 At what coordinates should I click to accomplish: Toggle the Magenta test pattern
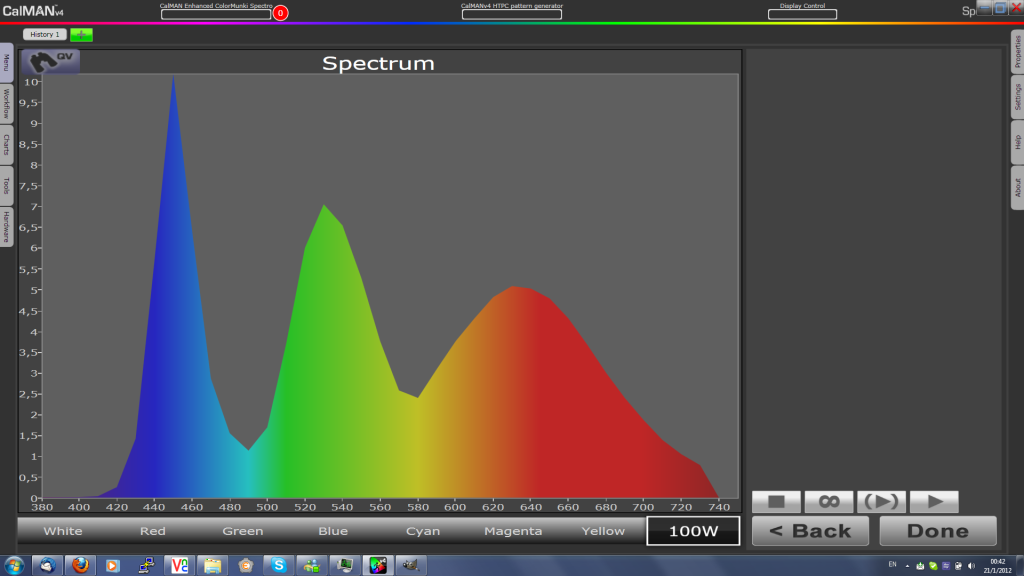click(x=513, y=531)
